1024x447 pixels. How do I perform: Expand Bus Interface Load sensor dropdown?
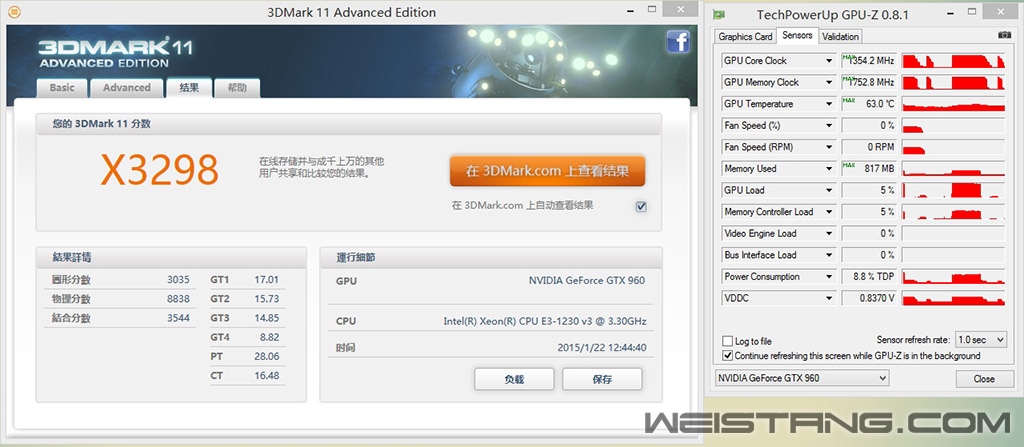[x=829, y=255]
